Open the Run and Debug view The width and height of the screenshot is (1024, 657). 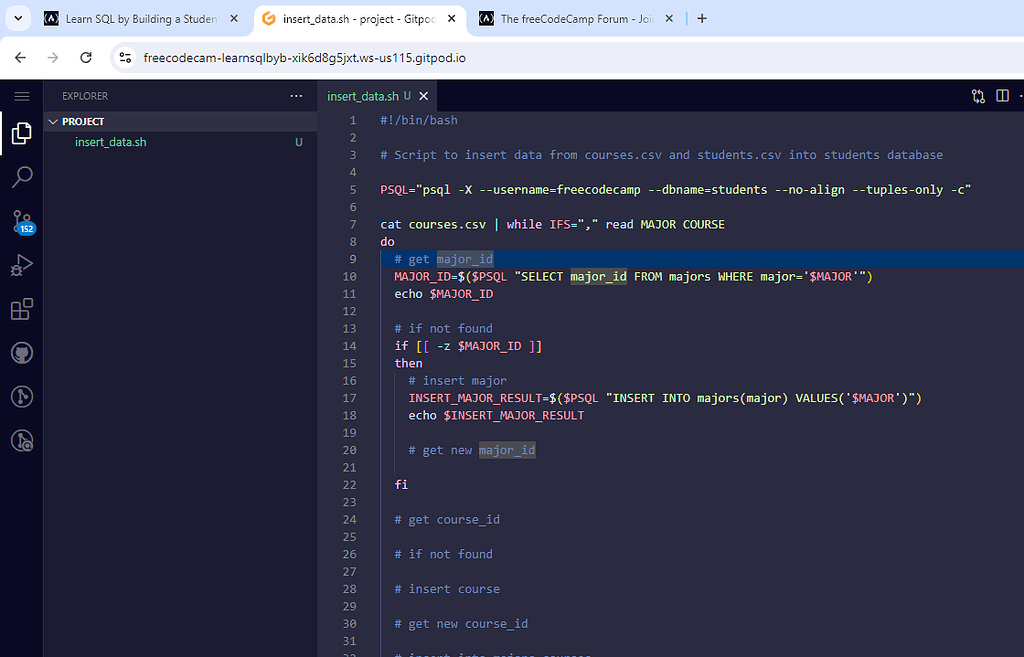point(22,265)
